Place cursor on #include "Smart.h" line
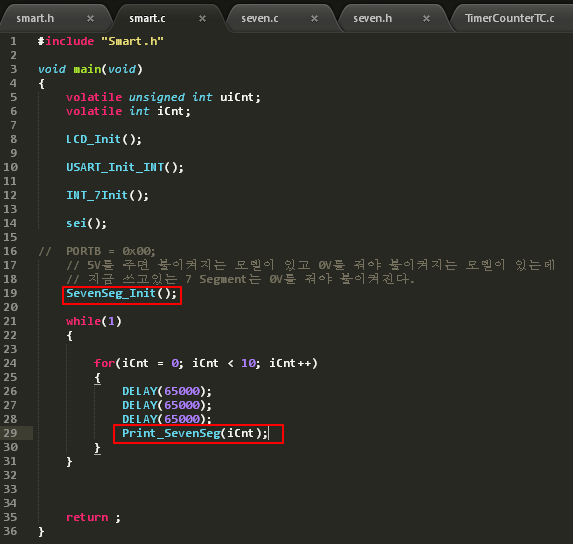This screenshot has height=544, width=573. pos(101,41)
